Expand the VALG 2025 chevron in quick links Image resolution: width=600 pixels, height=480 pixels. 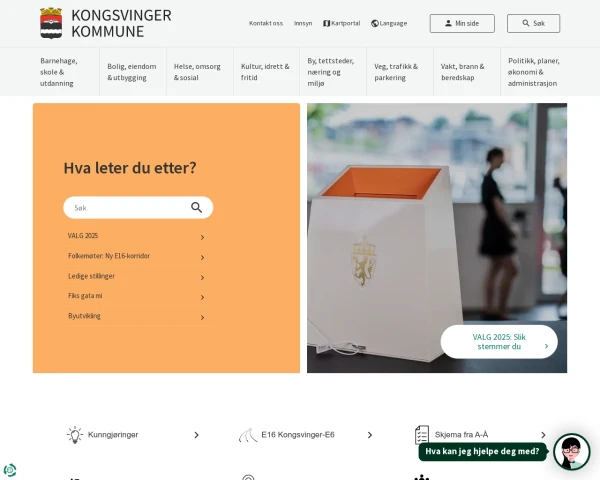click(x=202, y=237)
